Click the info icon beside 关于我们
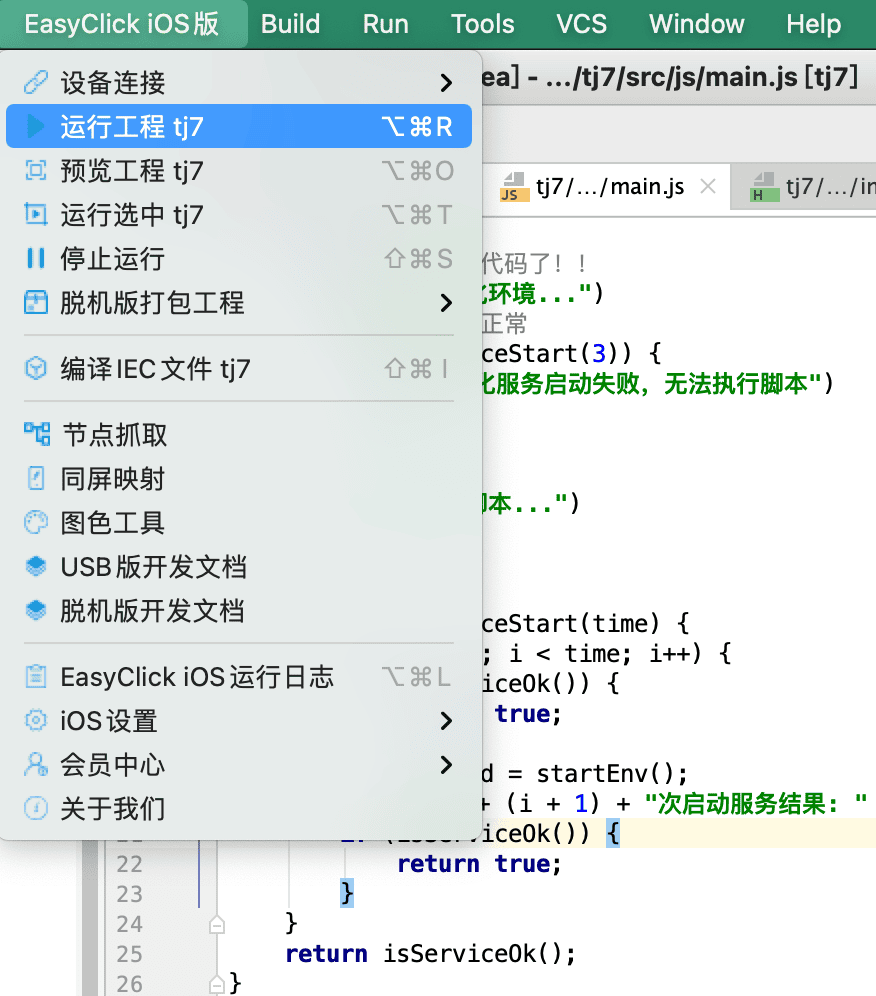 [36, 809]
